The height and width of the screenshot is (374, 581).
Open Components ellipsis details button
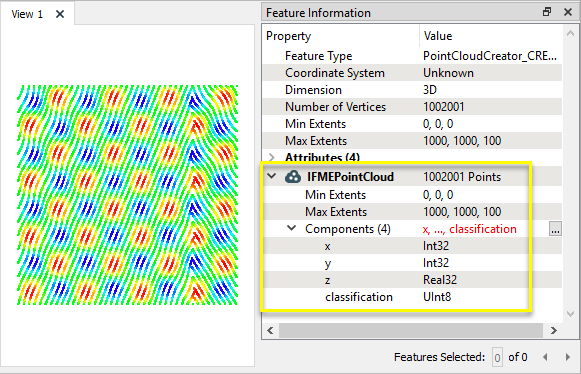[x=555, y=229]
